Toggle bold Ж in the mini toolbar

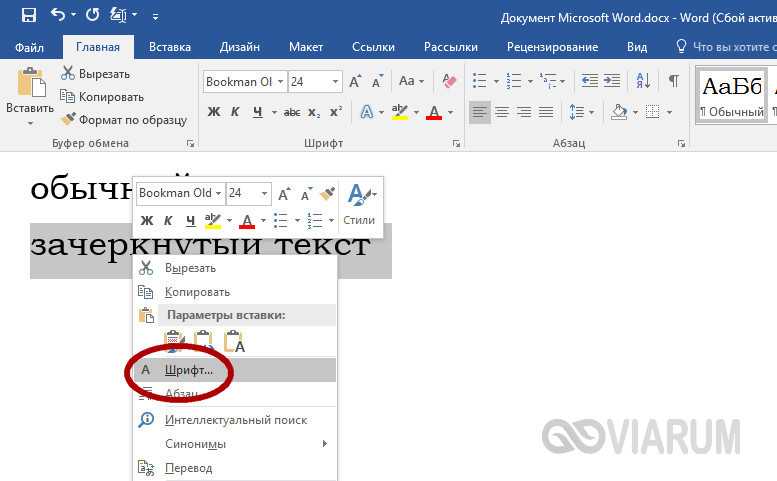point(147,220)
